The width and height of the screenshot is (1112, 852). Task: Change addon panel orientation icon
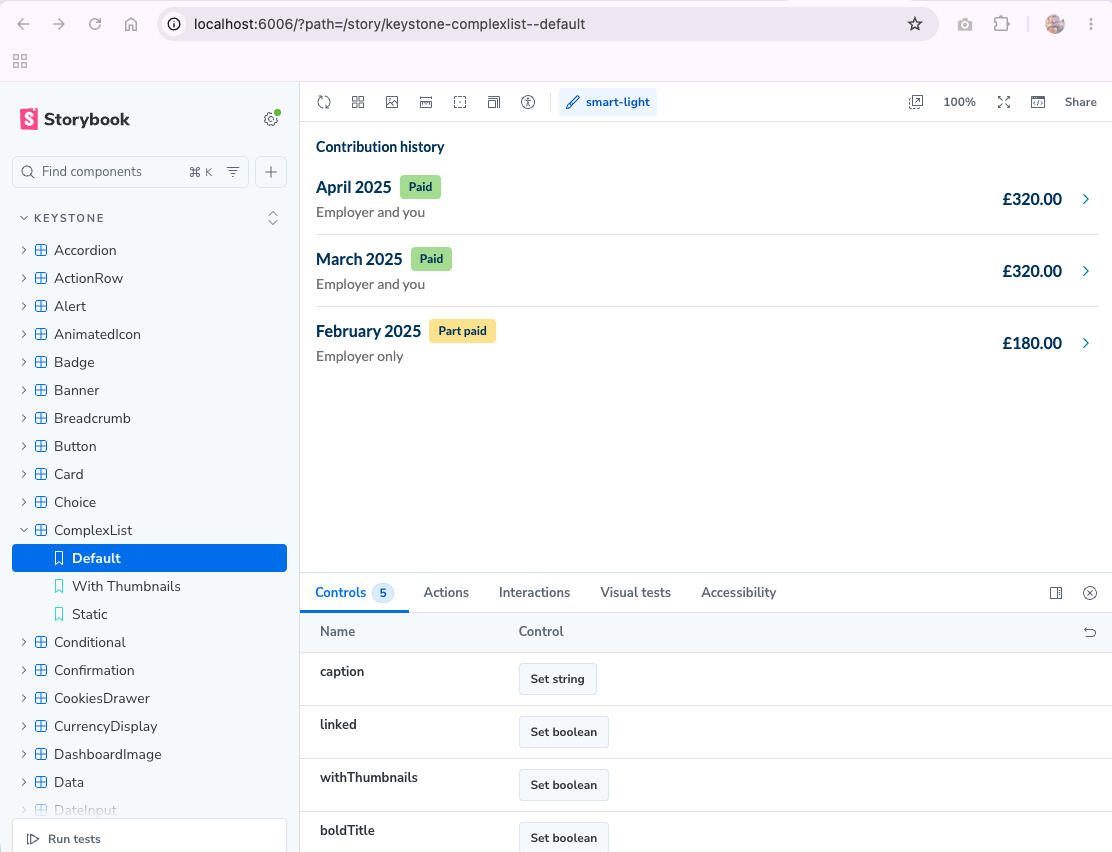(1056, 593)
